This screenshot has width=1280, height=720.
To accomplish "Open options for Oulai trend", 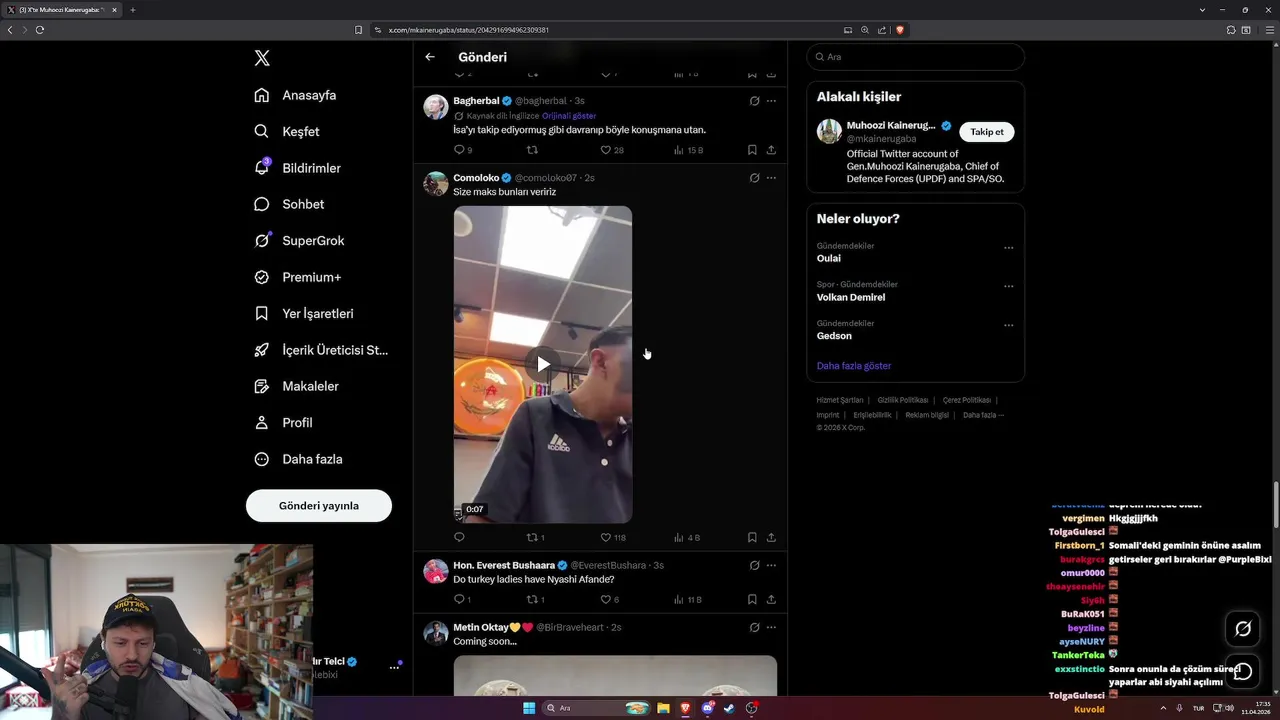I will click(x=1008, y=248).
